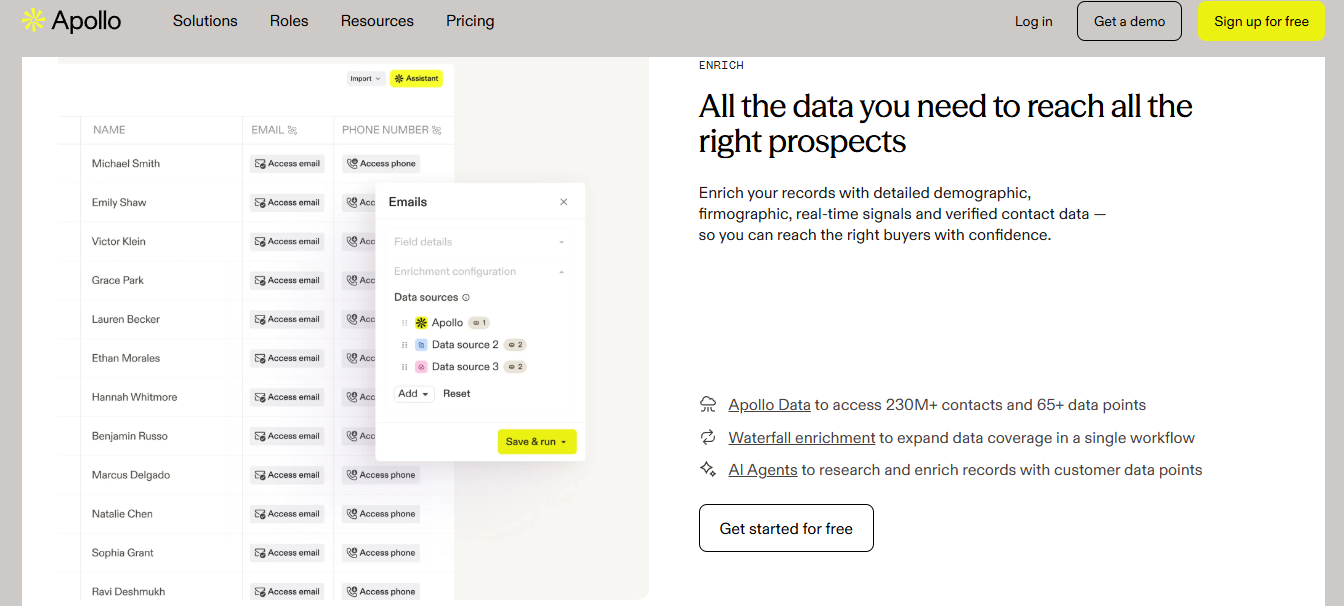Click Access email for Michael Smith
1344x606 pixels.
287,164
